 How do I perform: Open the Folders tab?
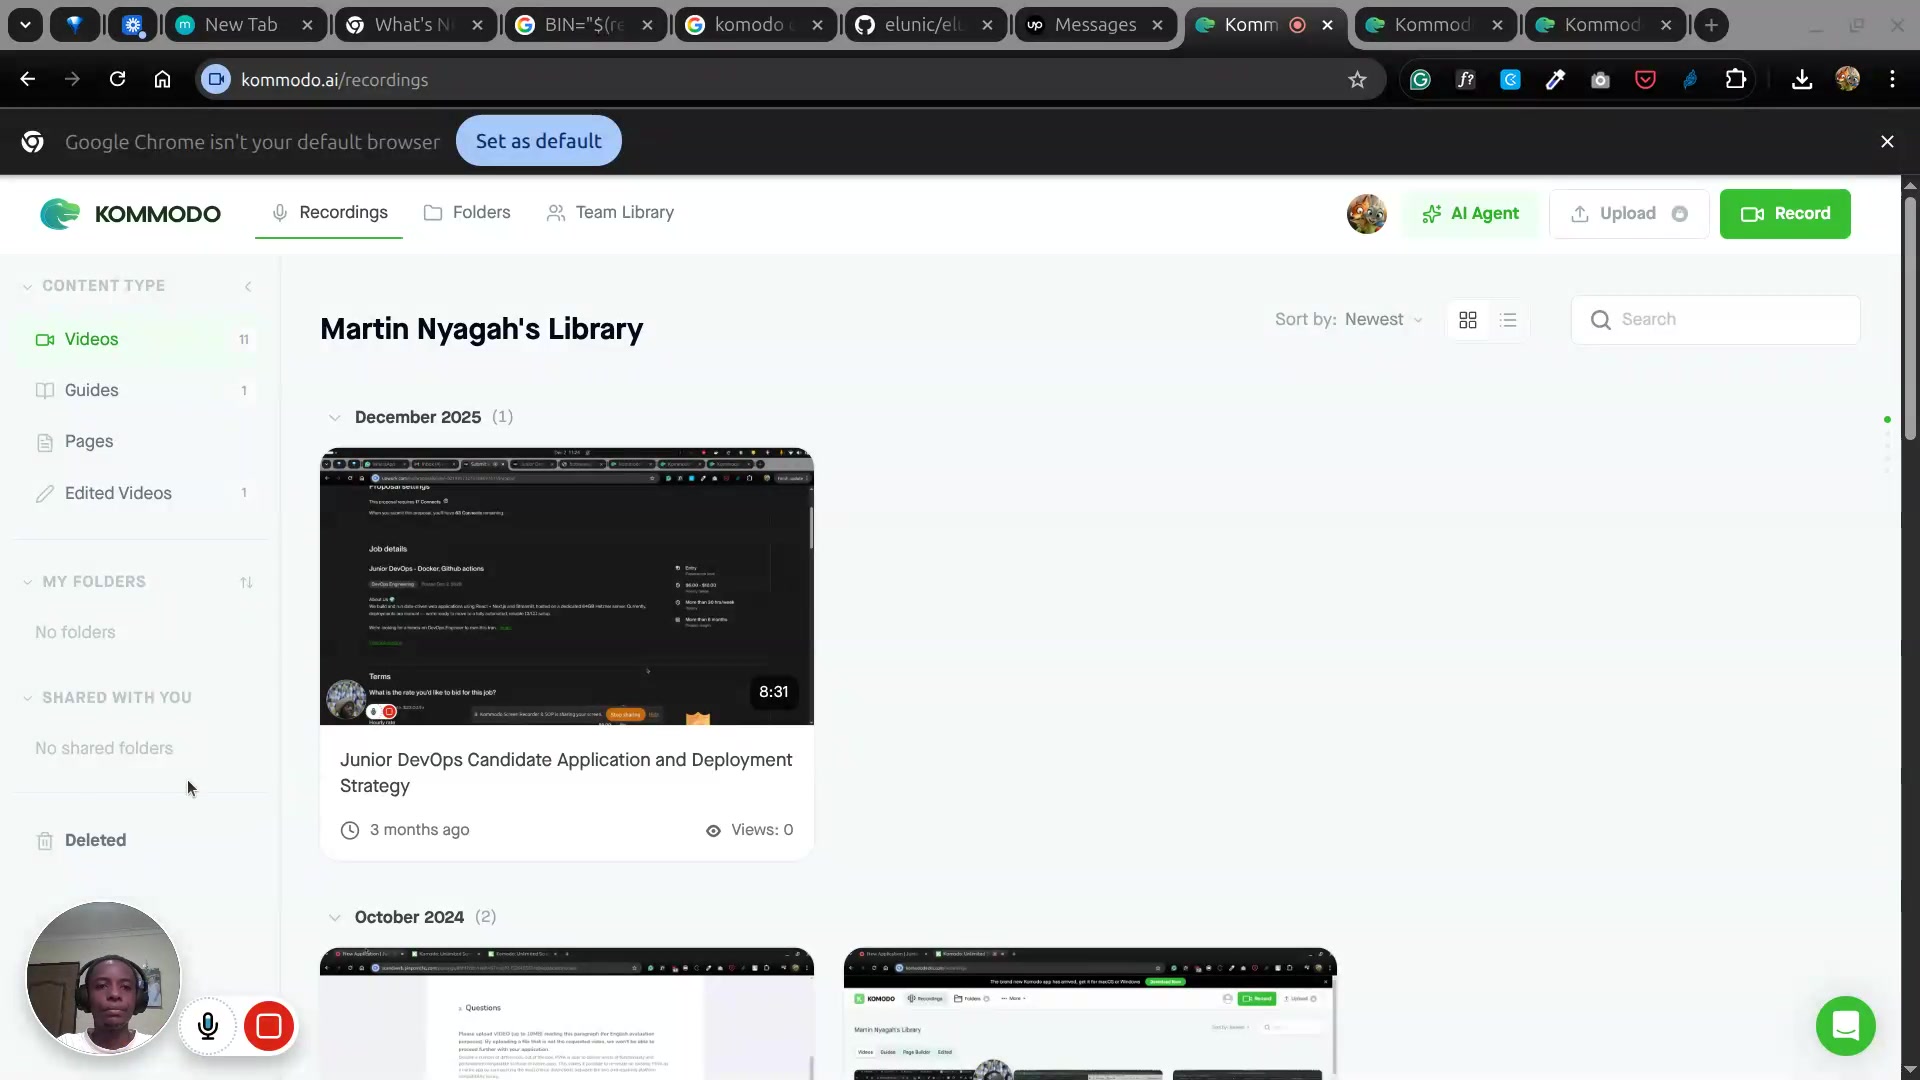point(467,212)
